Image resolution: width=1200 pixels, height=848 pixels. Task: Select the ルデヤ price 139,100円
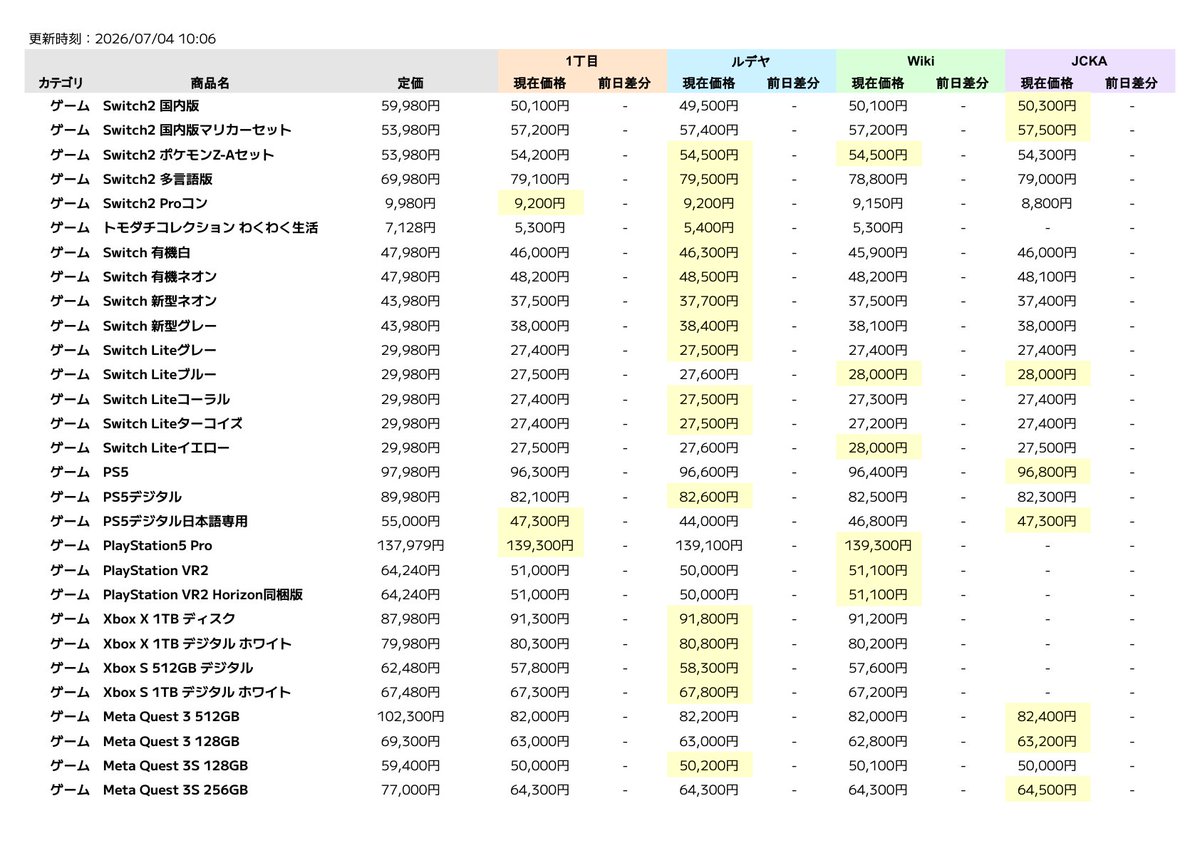[x=709, y=546]
